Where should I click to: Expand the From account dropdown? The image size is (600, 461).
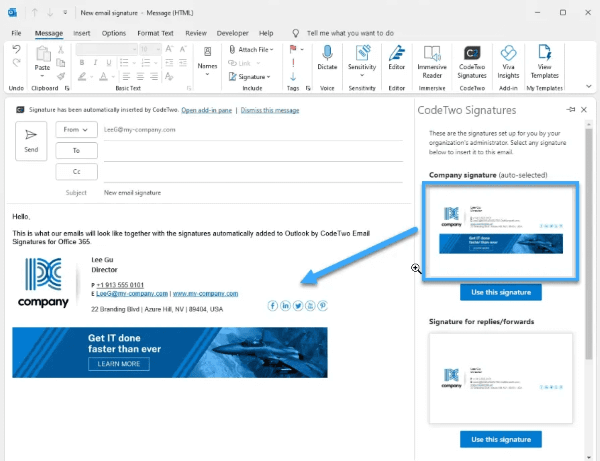point(76,129)
